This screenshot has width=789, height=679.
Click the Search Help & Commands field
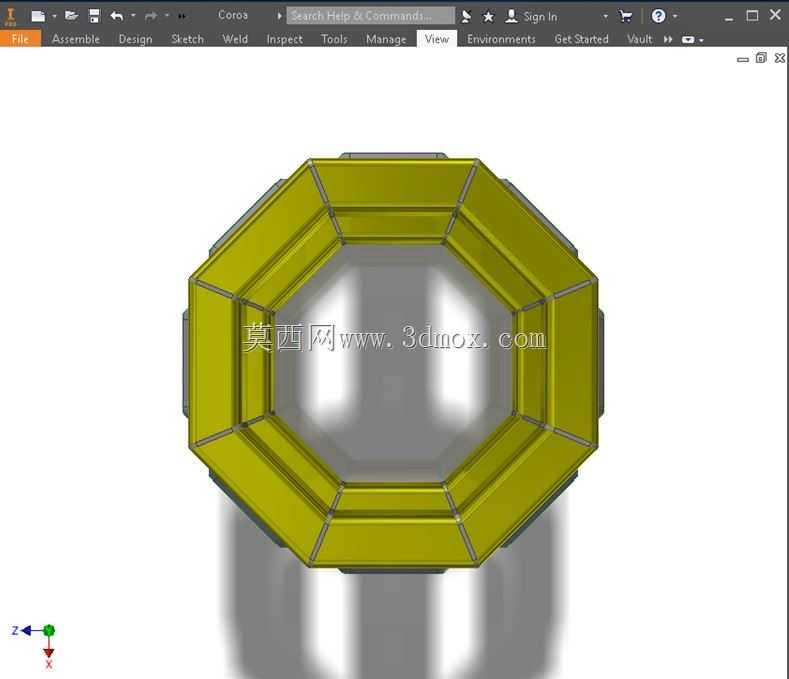point(370,16)
